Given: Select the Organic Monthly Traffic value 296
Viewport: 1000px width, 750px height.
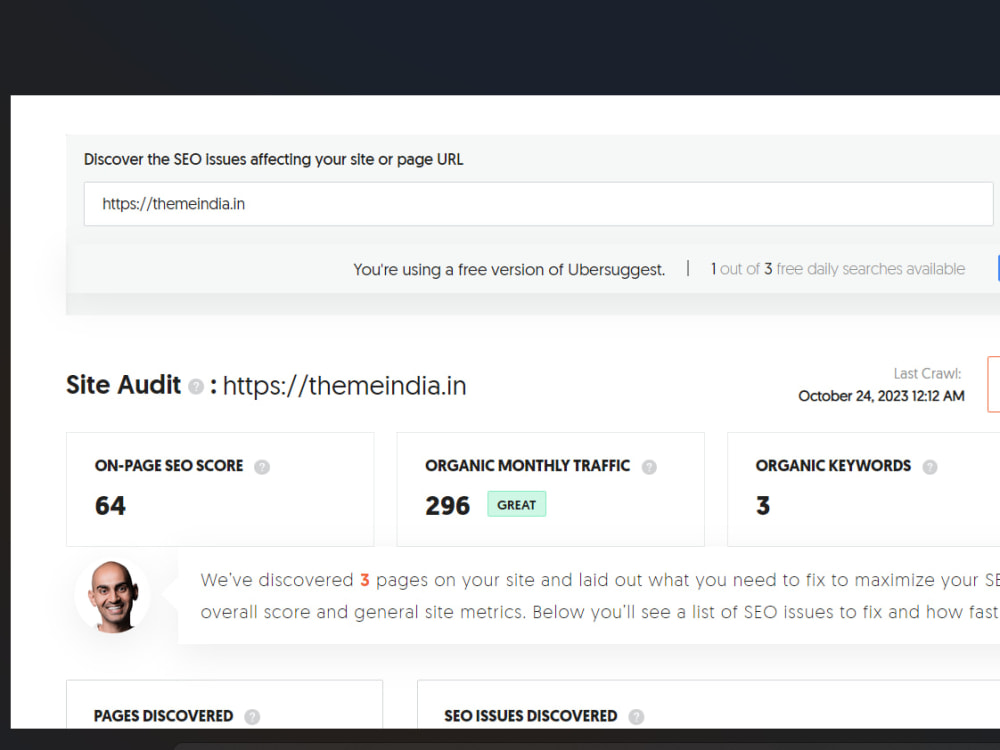Looking at the screenshot, I should (448, 506).
